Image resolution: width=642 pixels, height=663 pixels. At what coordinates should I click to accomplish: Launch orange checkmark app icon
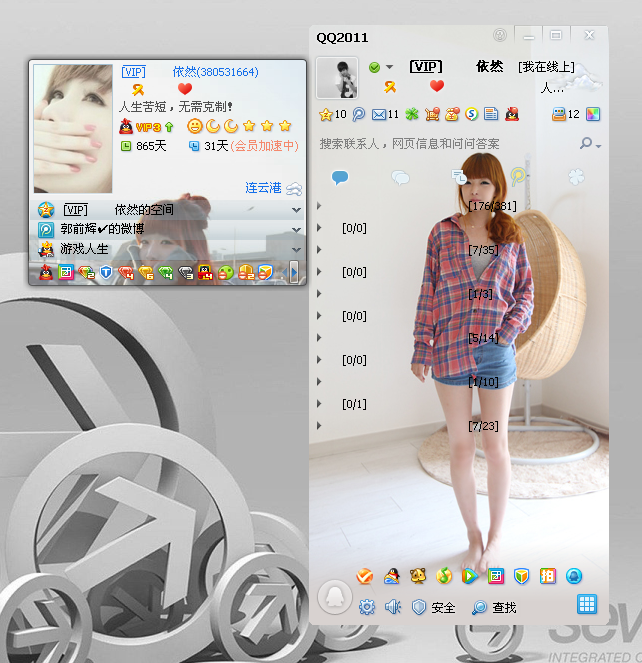coord(365,576)
